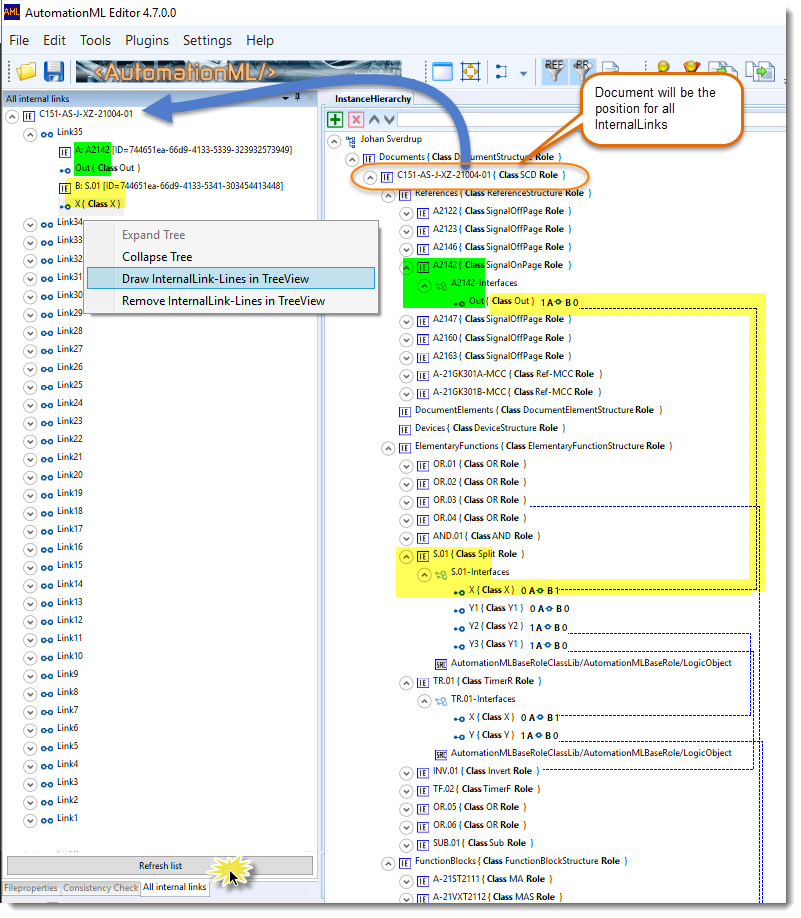Click the interfaces icon of S.01-Interfaces

click(441, 575)
